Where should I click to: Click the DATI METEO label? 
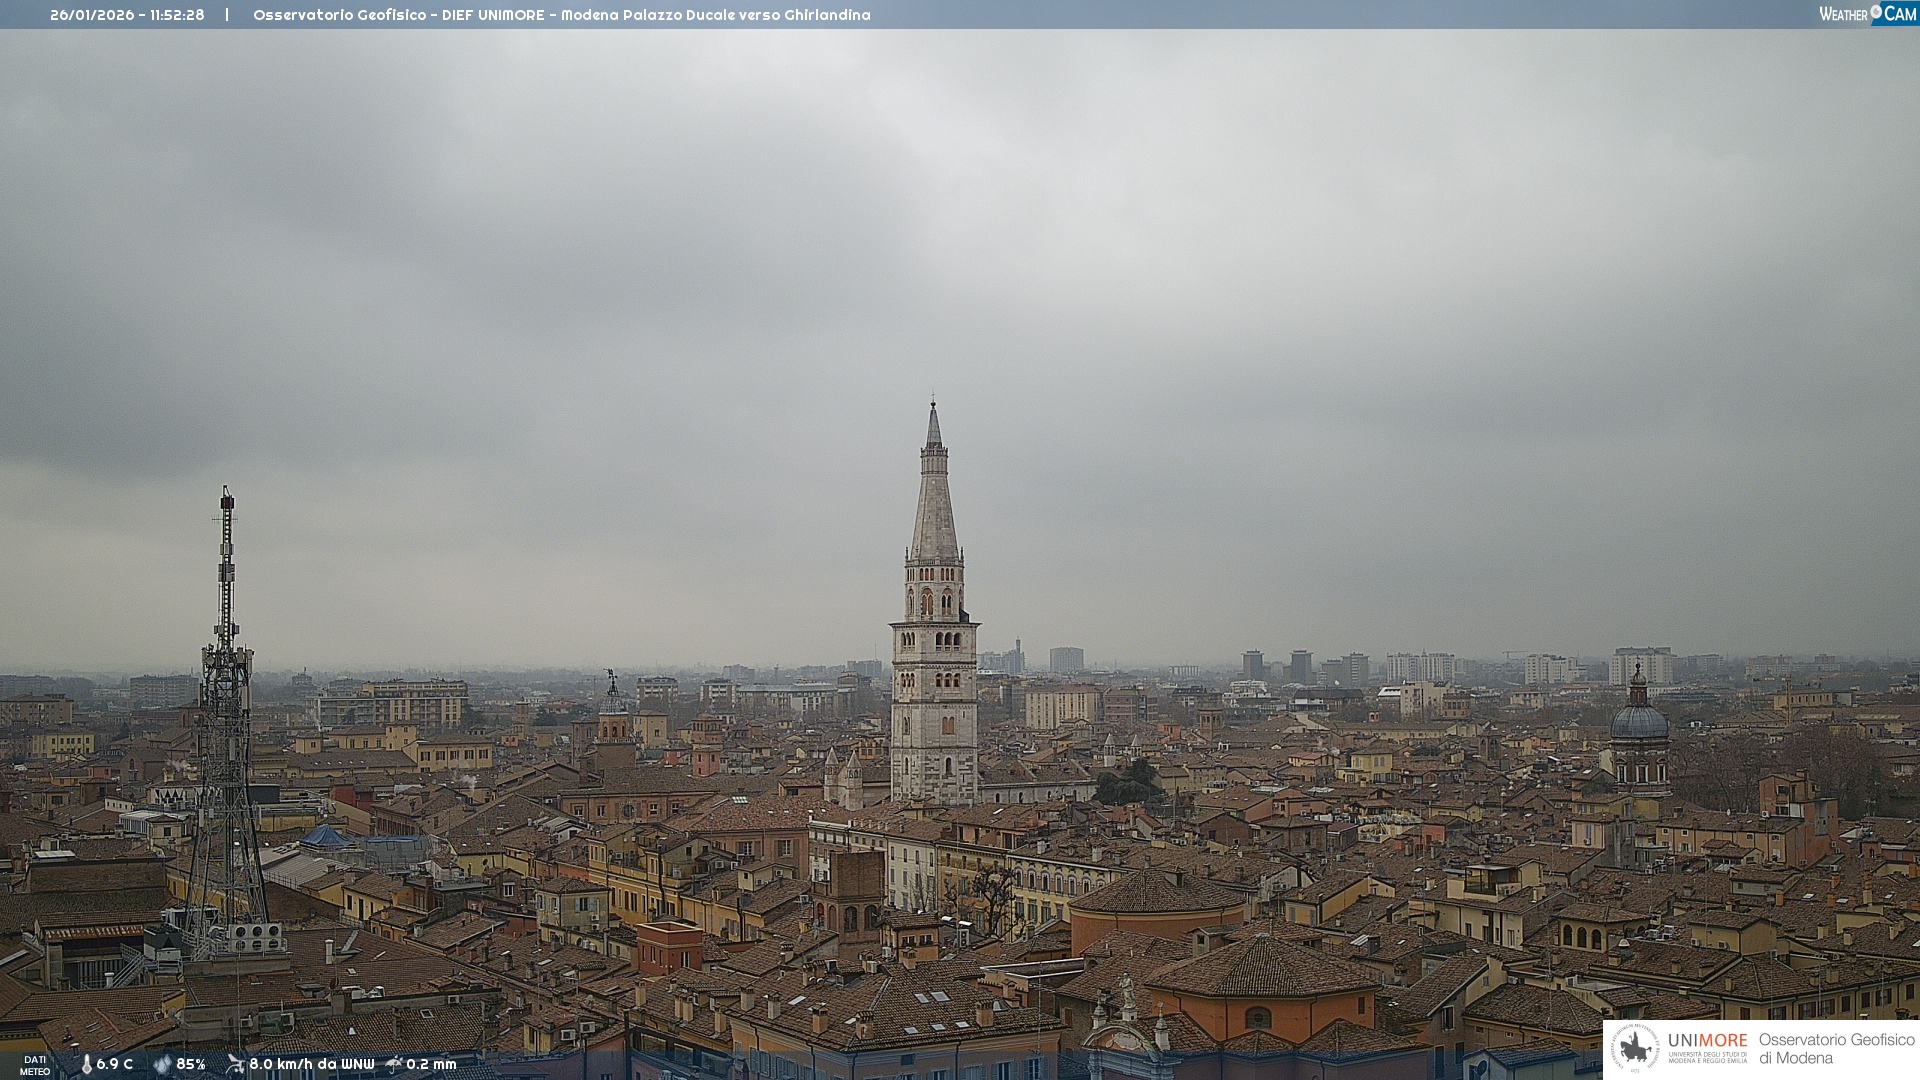click(35, 1065)
